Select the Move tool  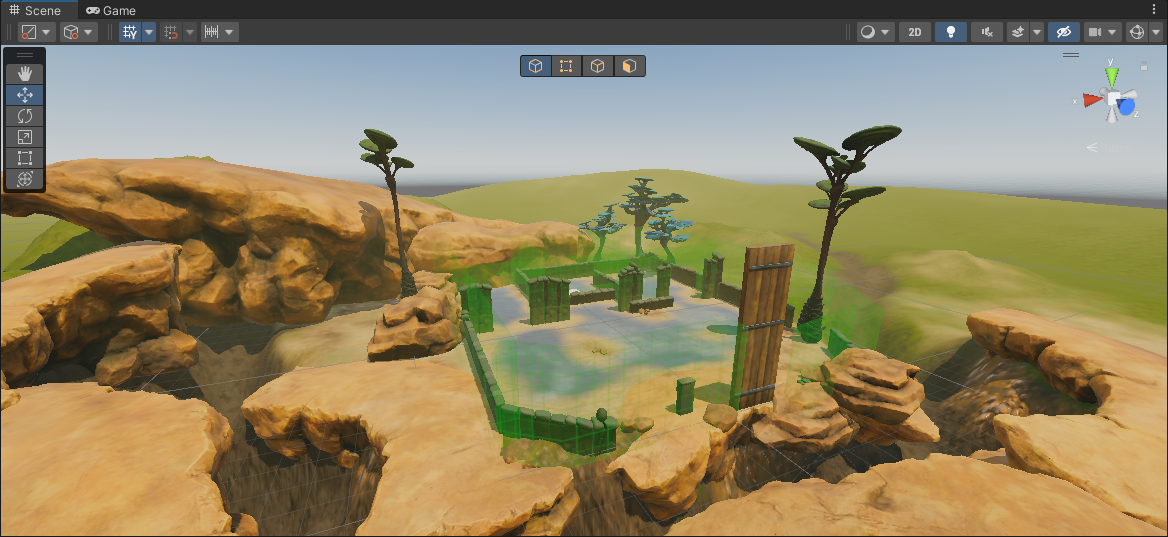click(x=25, y=95)
